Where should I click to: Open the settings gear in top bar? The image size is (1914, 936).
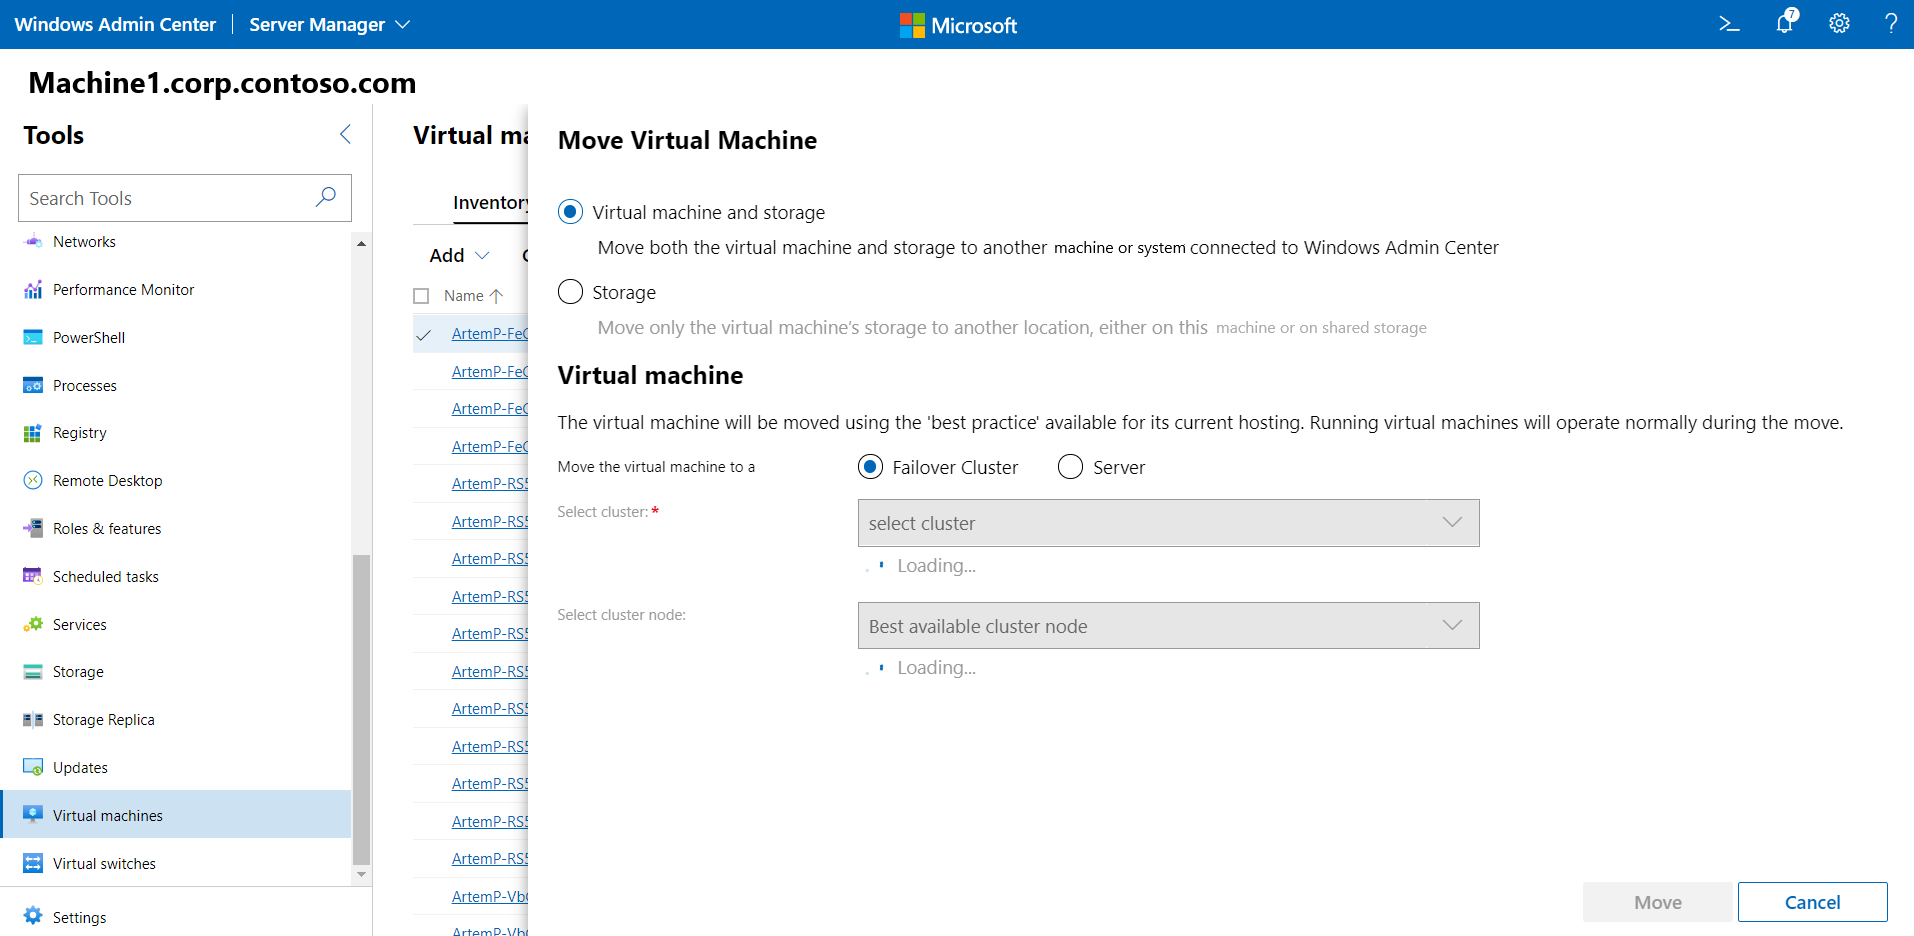1839,24
